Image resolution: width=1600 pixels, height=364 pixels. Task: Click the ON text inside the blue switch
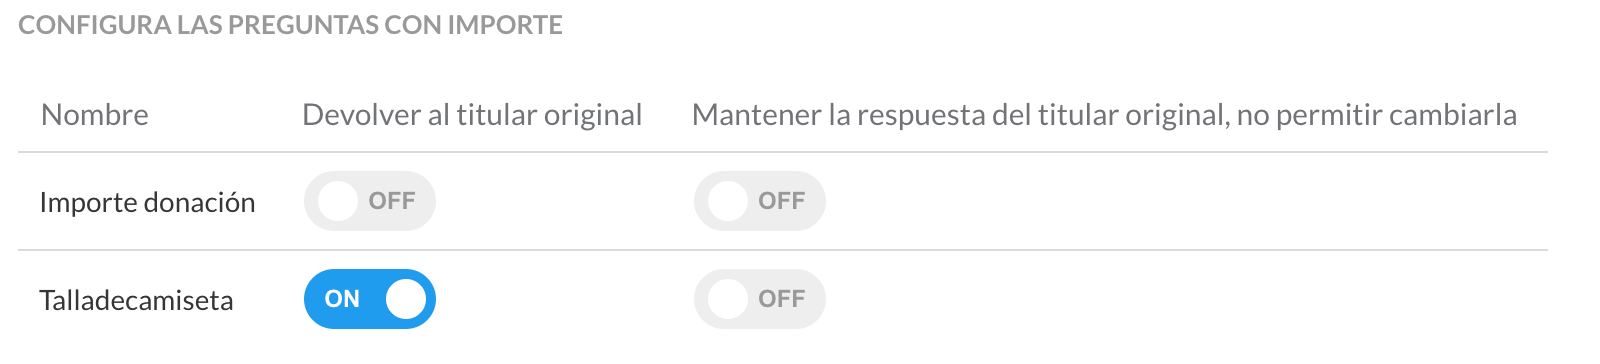[342, 299]
